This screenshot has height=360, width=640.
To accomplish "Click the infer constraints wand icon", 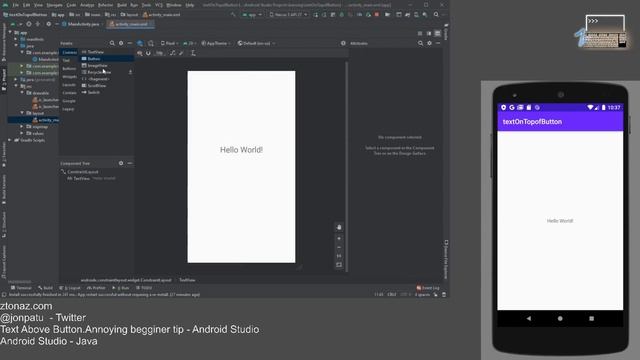I will (181, 53).
